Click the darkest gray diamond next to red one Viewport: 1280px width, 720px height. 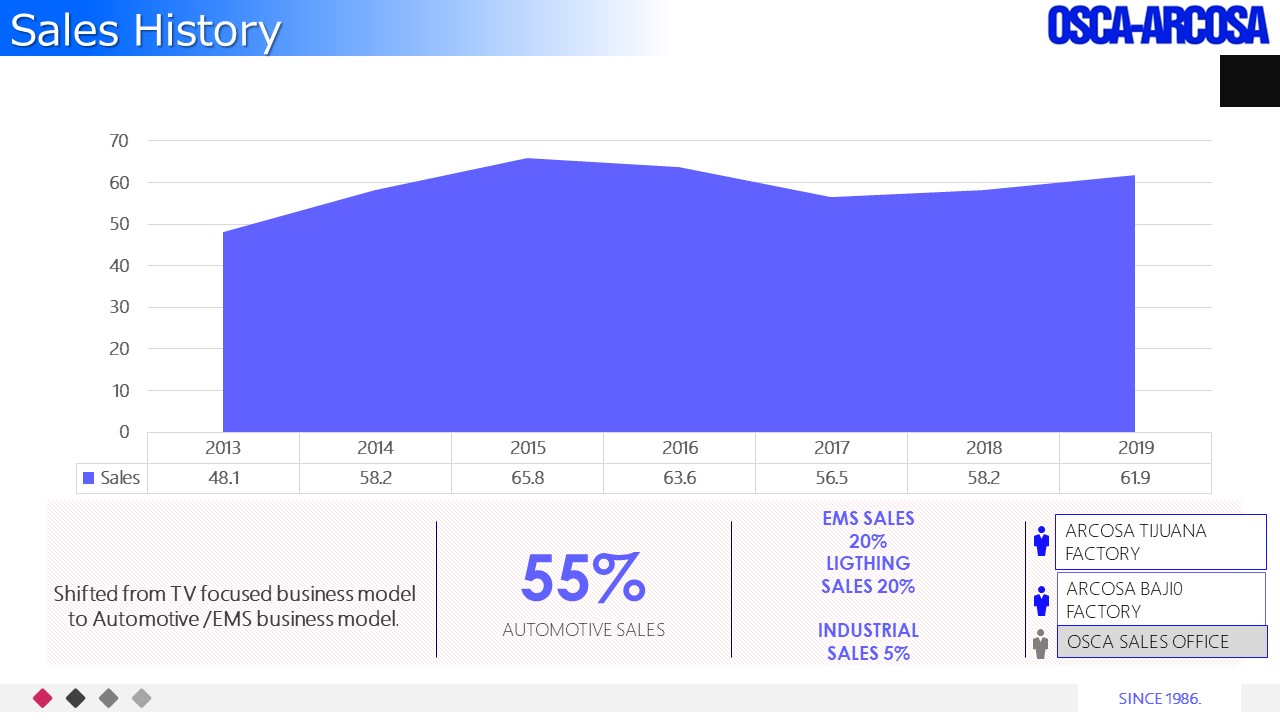76,698
